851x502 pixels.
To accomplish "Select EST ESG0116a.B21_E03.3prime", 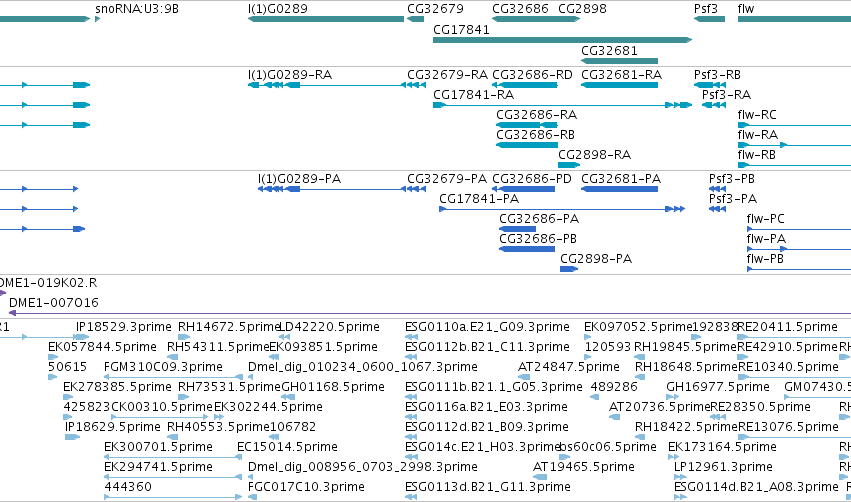I will (486, 407).
